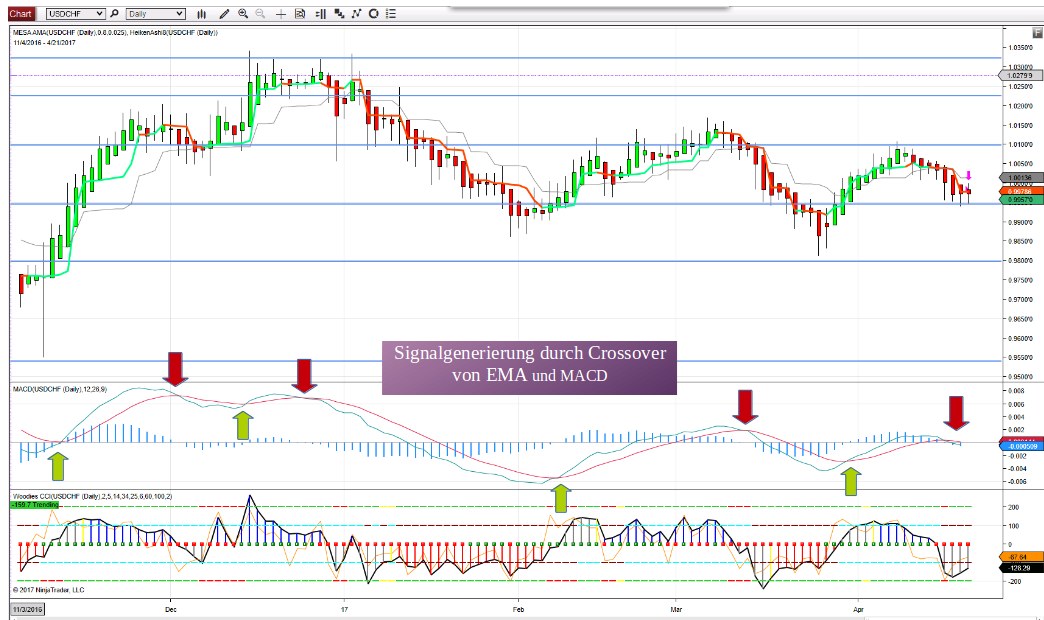
Task: Click the 200 CCI axis label
Action: (x=1013, y=507)
